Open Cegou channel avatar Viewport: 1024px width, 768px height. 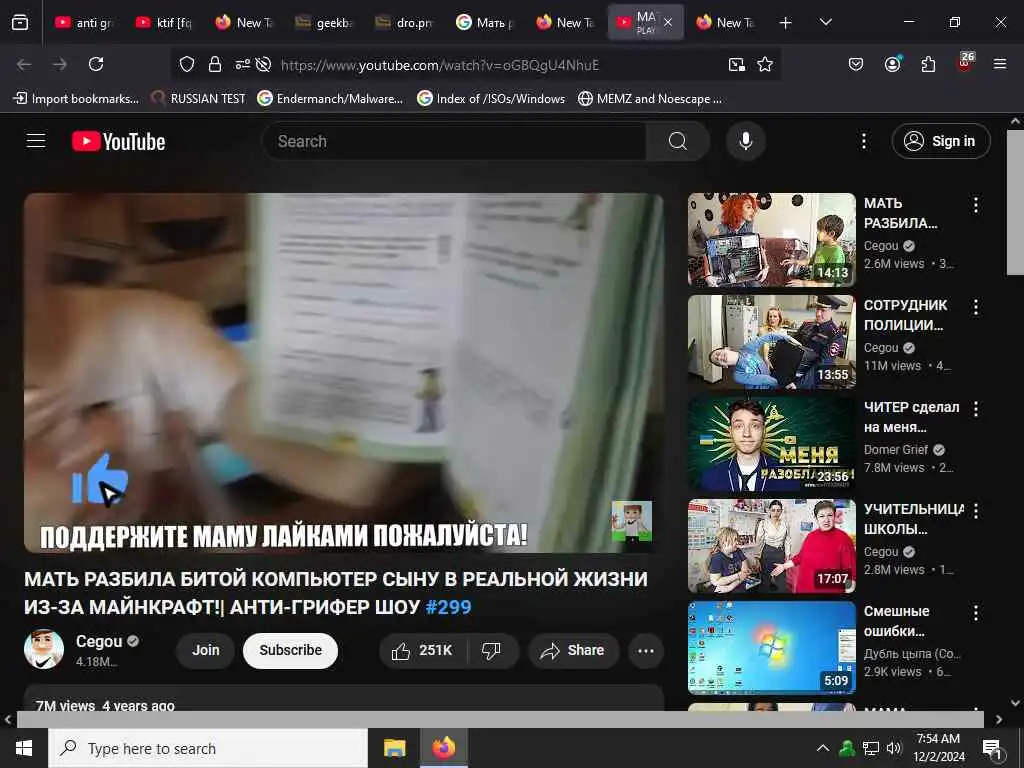(x=44, y=649)
